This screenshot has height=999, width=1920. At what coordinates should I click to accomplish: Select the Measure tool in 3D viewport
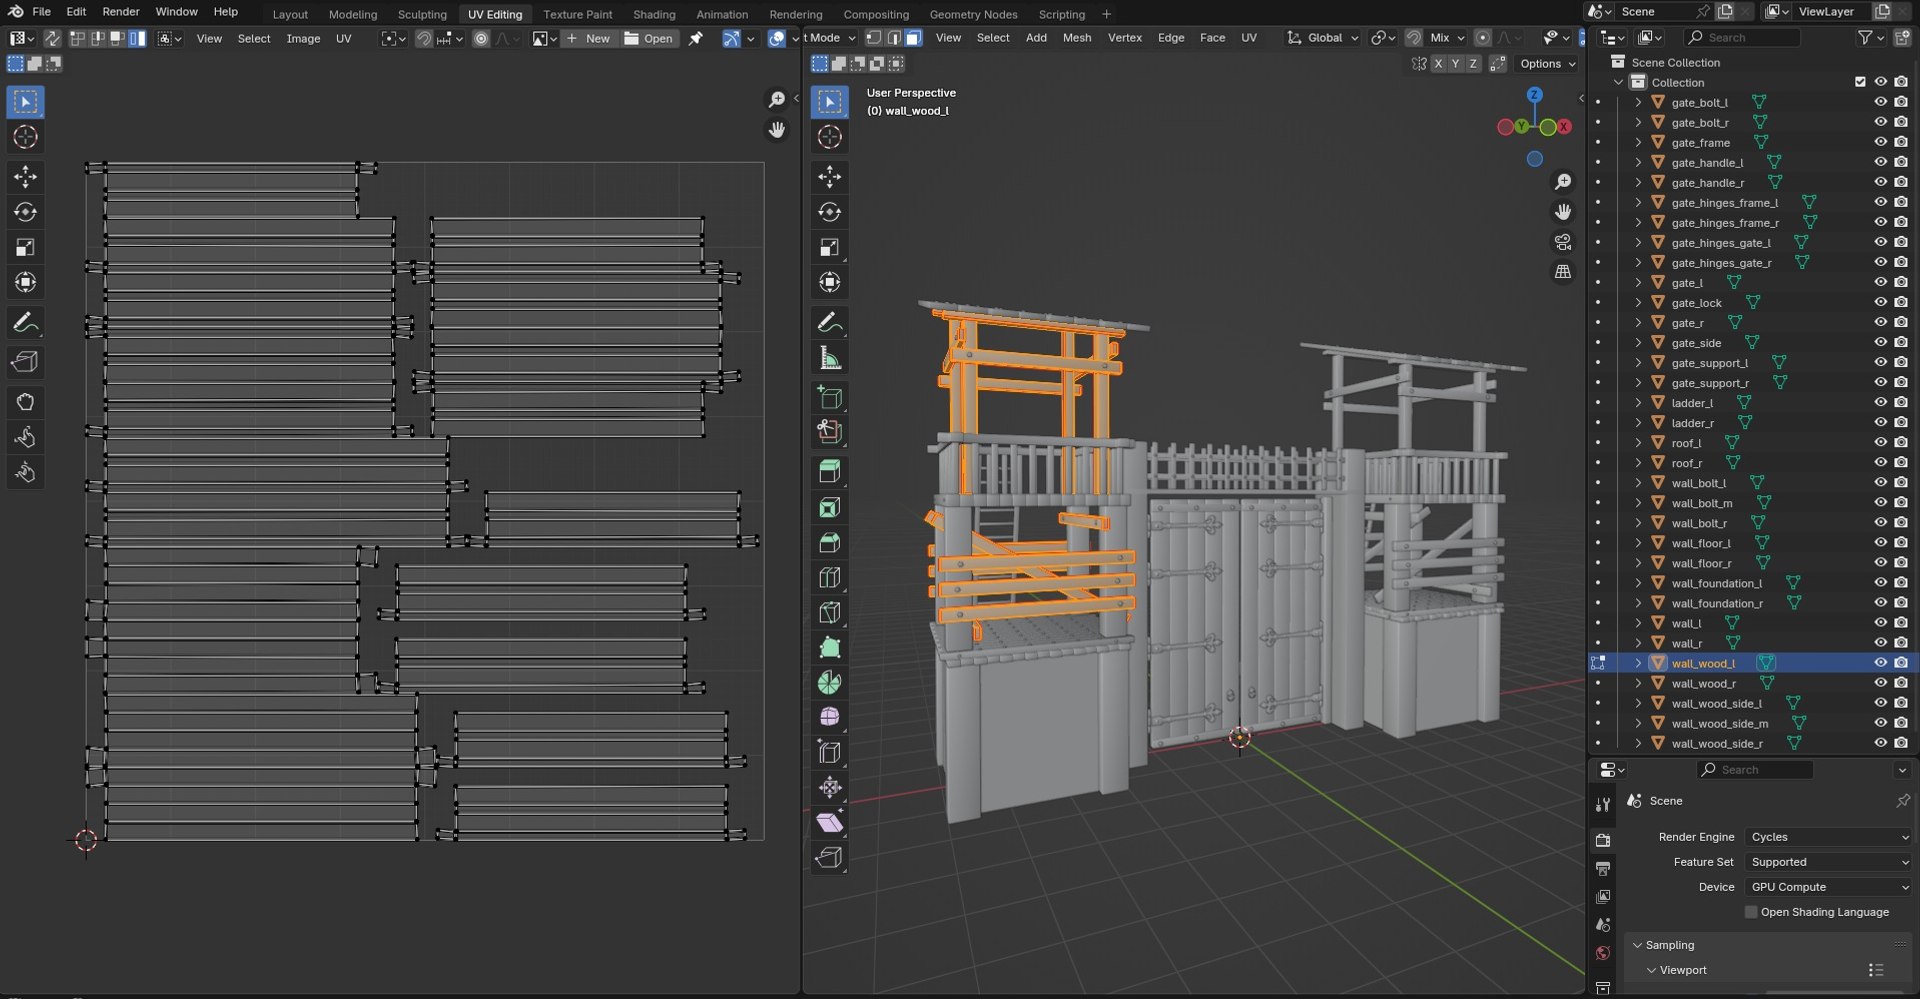(x=829, y=358)
